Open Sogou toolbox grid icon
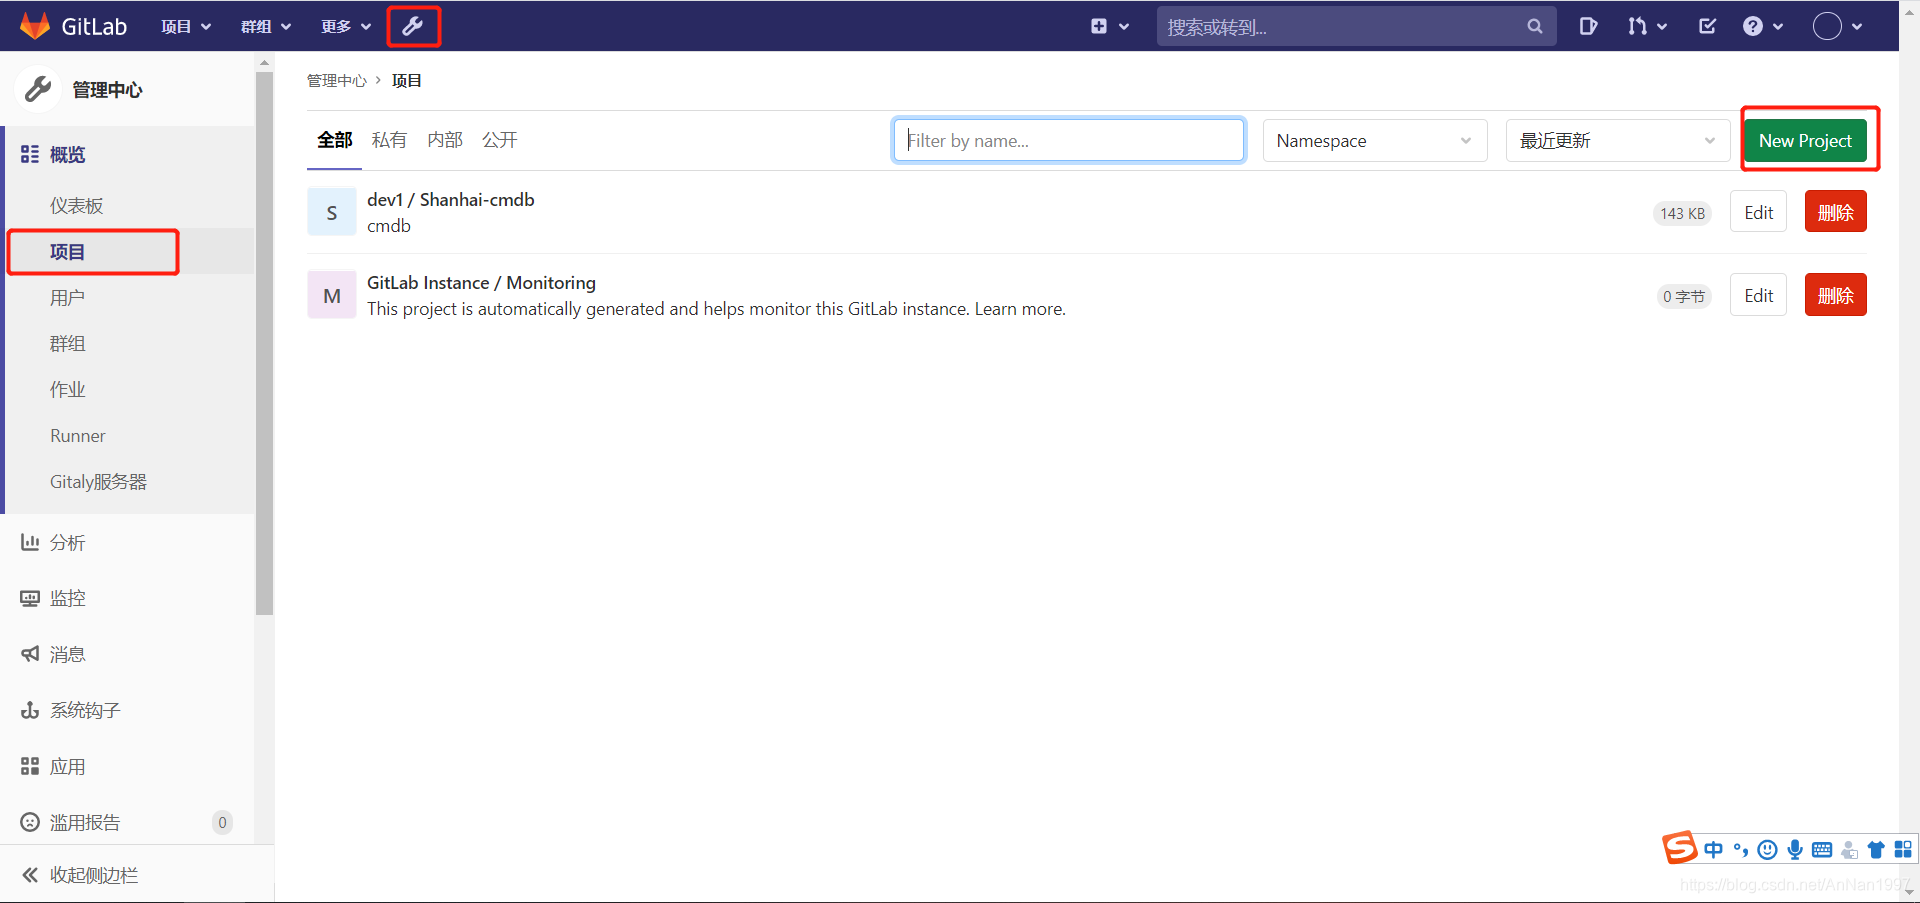The width and height of the screenshot is (1920, 903). [x=1903, y=850]
